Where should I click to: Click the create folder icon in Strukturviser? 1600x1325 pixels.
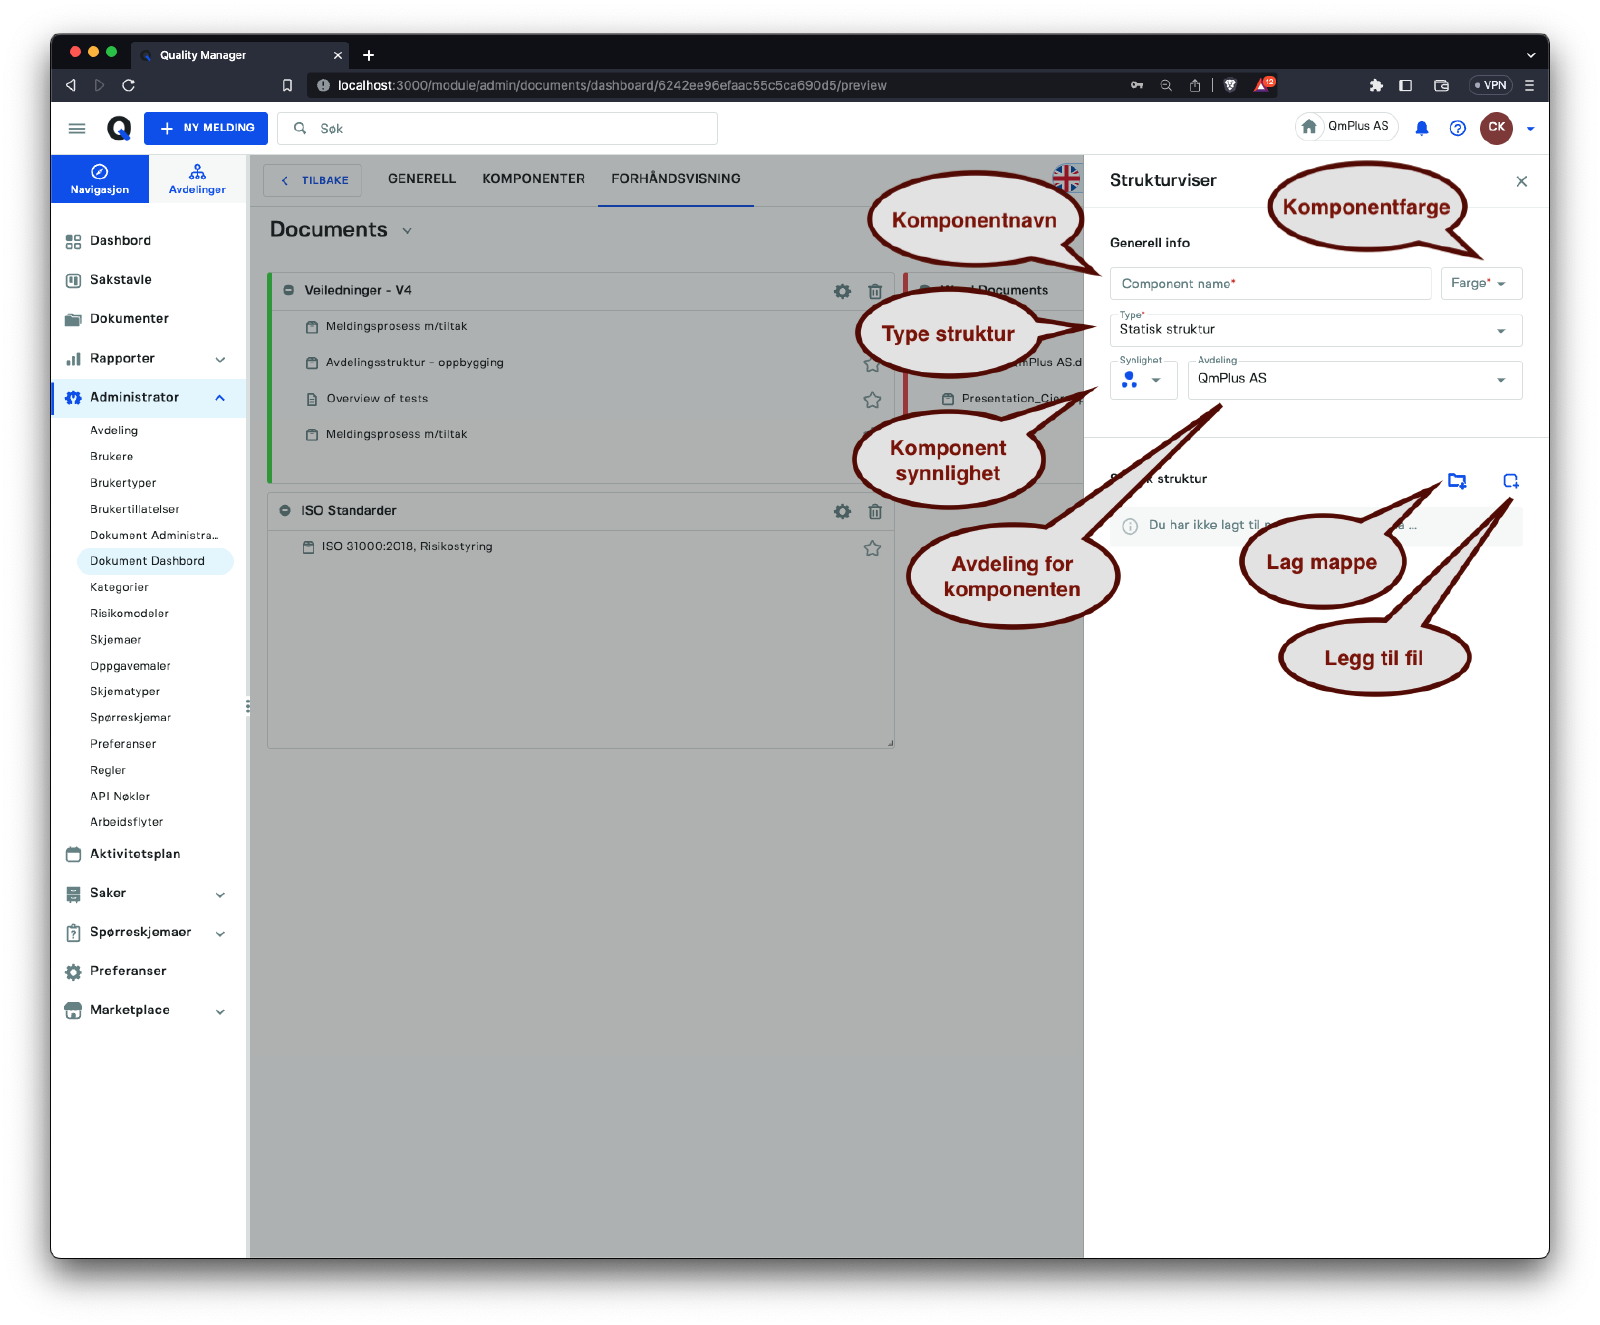1457,481
